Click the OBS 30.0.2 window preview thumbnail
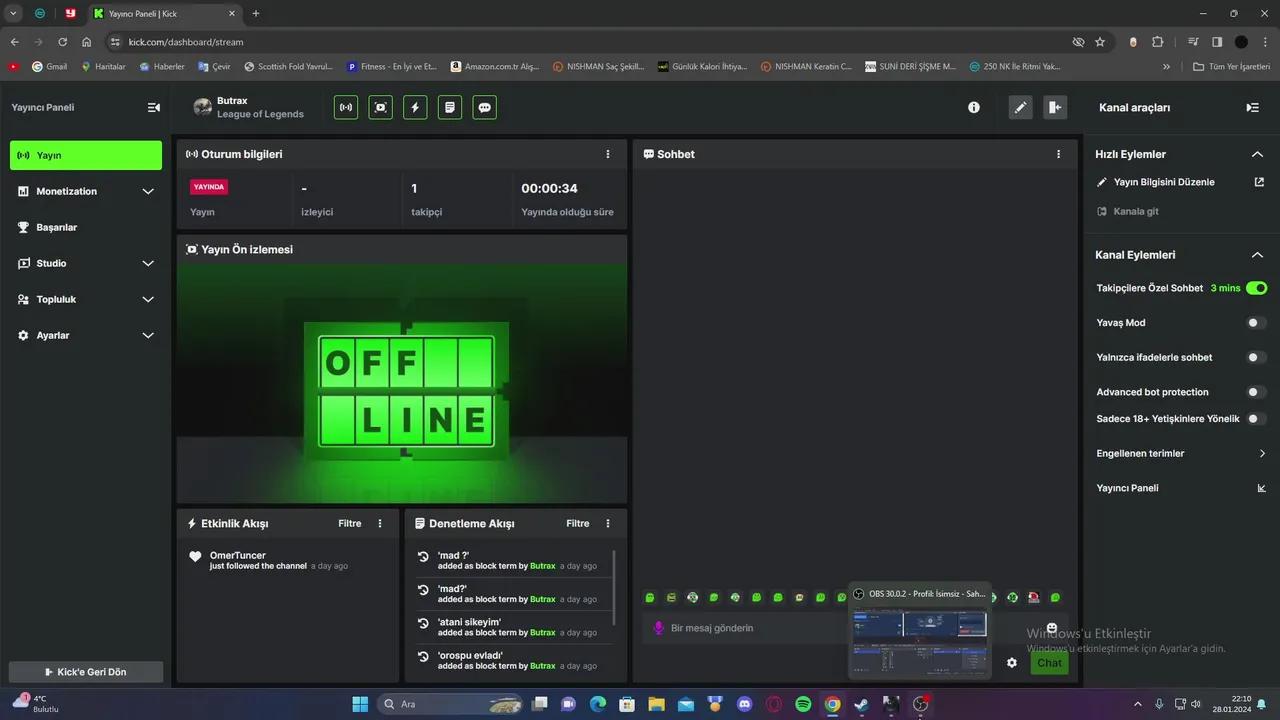 click(919, 636)
